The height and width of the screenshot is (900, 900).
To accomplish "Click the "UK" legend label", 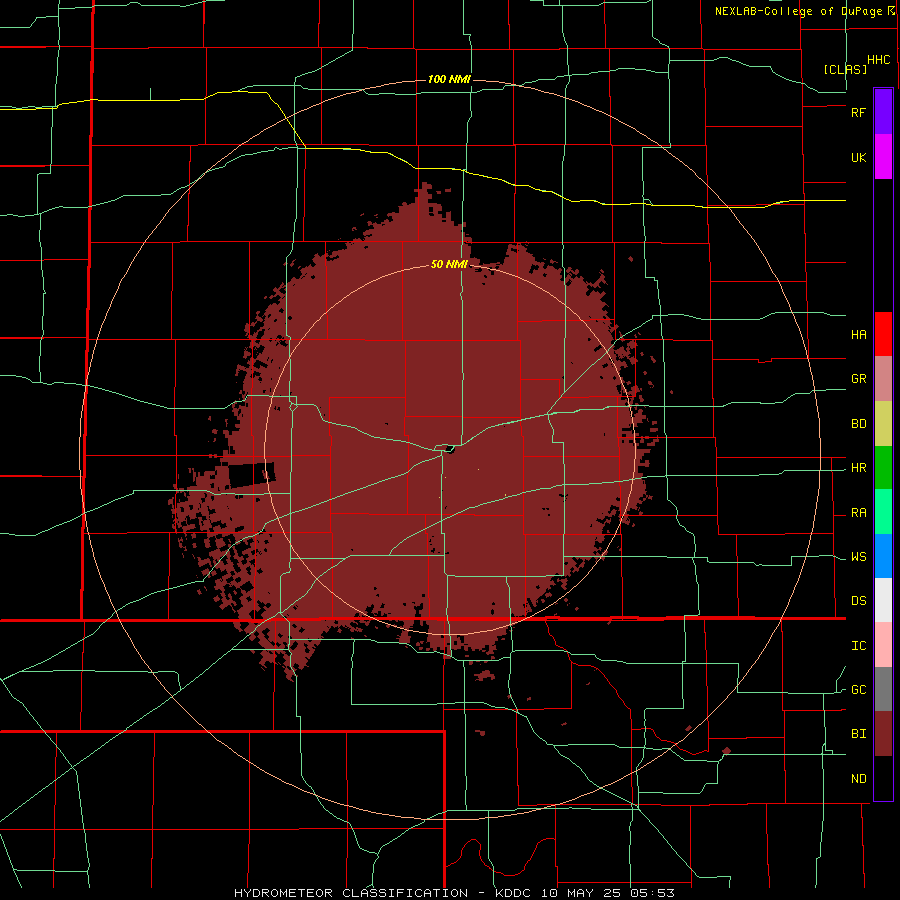I will tap(858, 157).
